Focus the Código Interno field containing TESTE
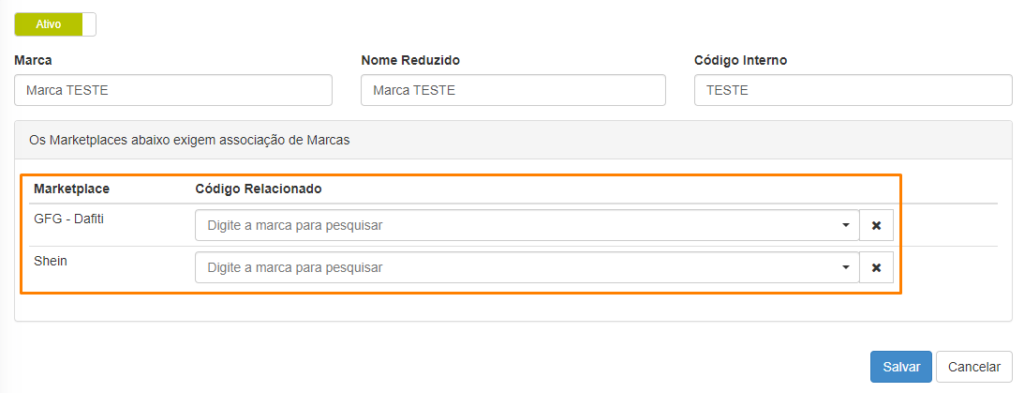The height and width of the screenshot is (393, 1024). coord(854,90)
